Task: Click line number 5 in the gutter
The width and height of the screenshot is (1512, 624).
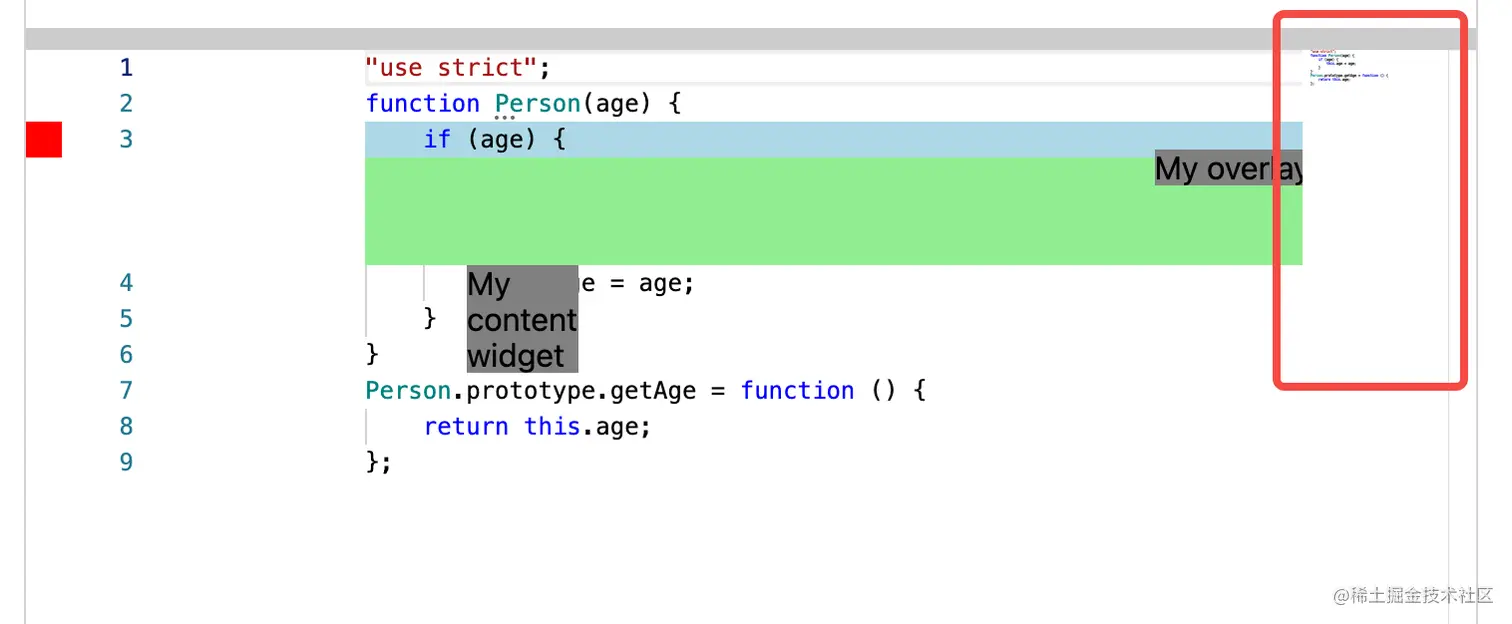Action: tap(126, 319)
